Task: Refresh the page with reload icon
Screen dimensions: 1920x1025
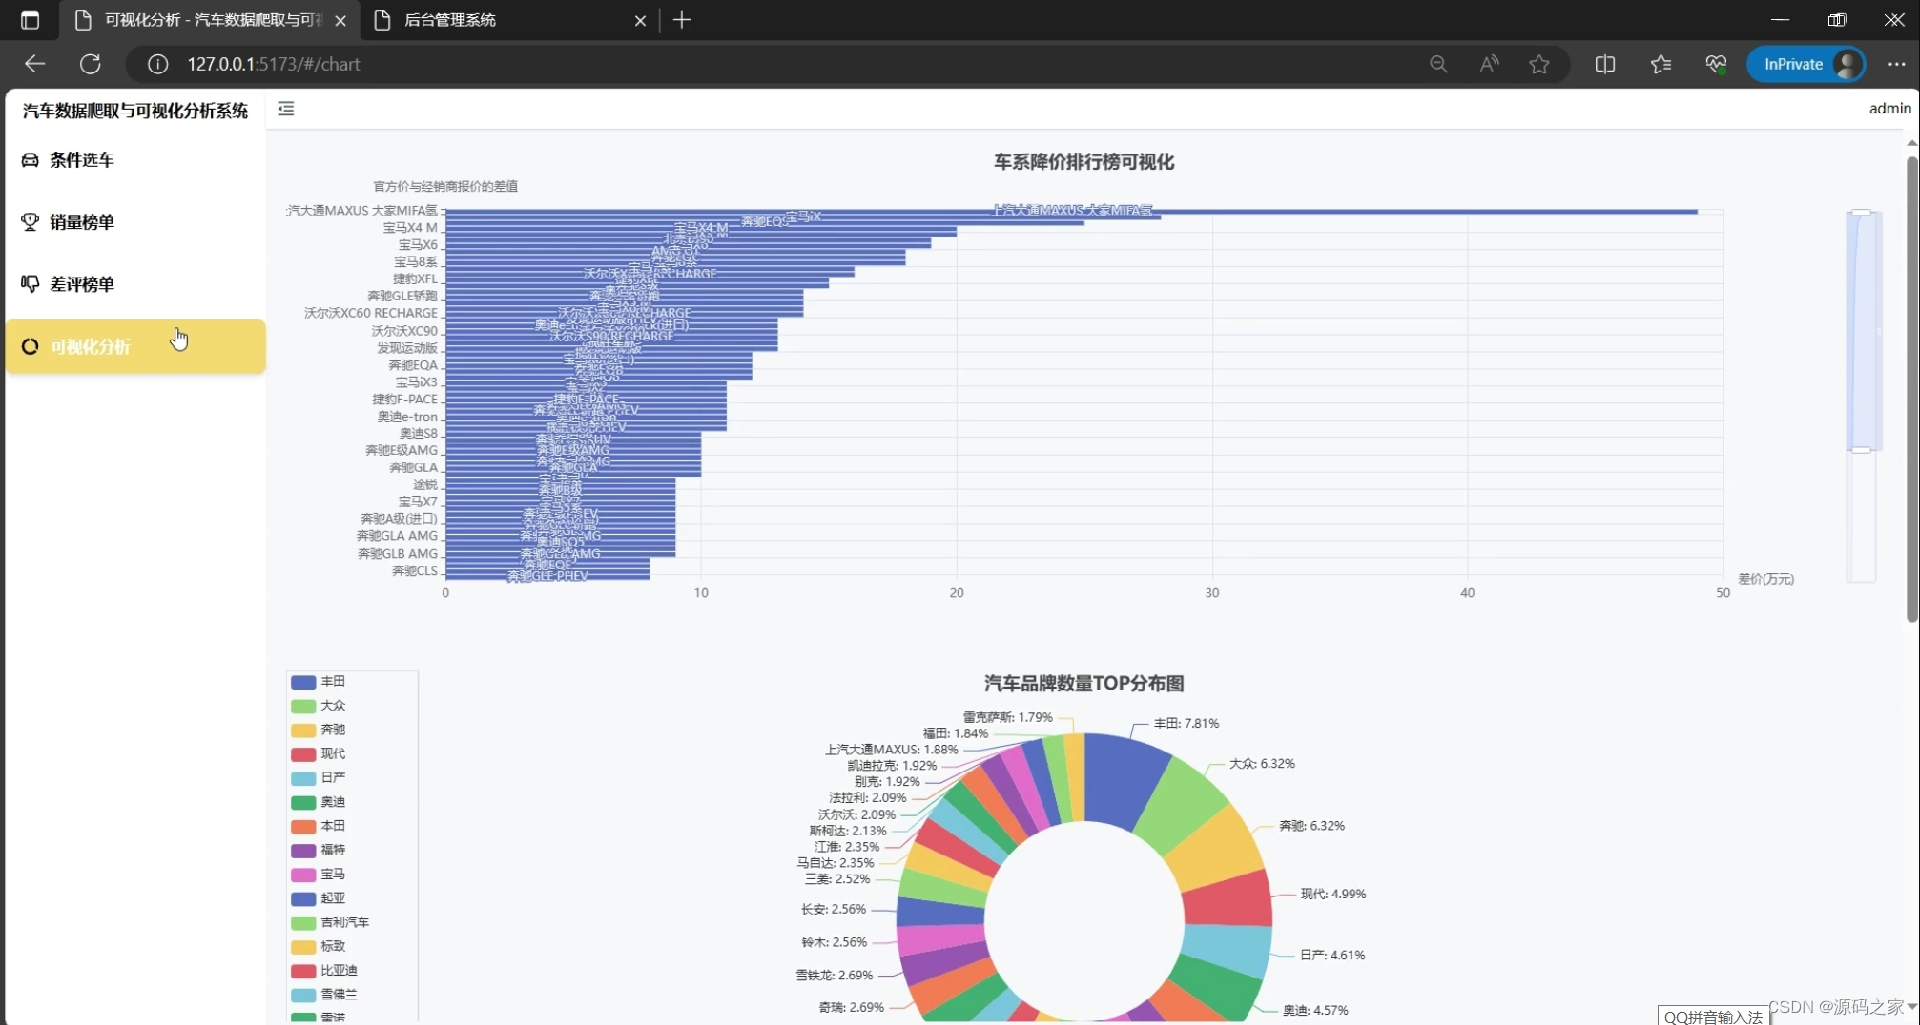Action: [x=90, y=64]
